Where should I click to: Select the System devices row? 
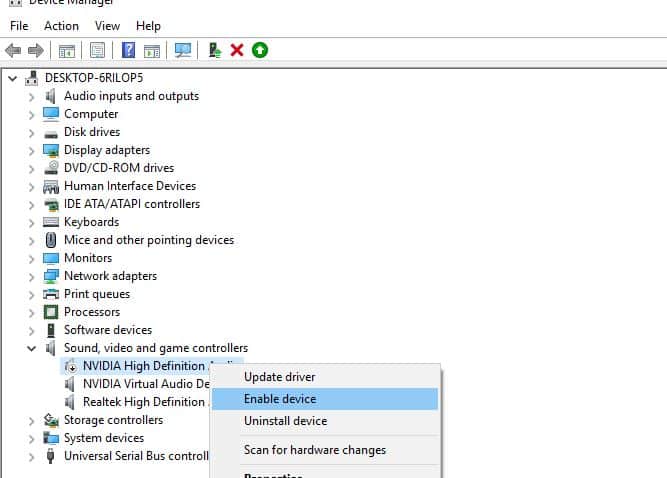click(104, 438)
